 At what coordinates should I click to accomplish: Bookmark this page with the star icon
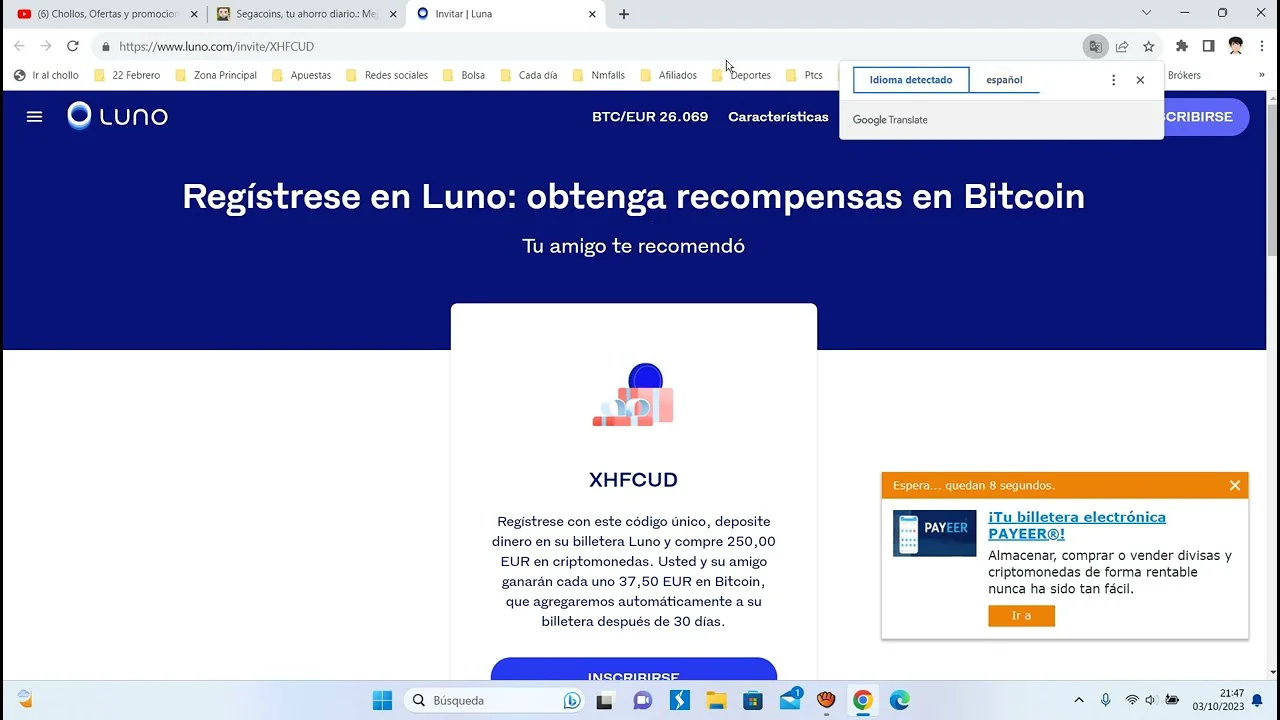[1149, 46]
